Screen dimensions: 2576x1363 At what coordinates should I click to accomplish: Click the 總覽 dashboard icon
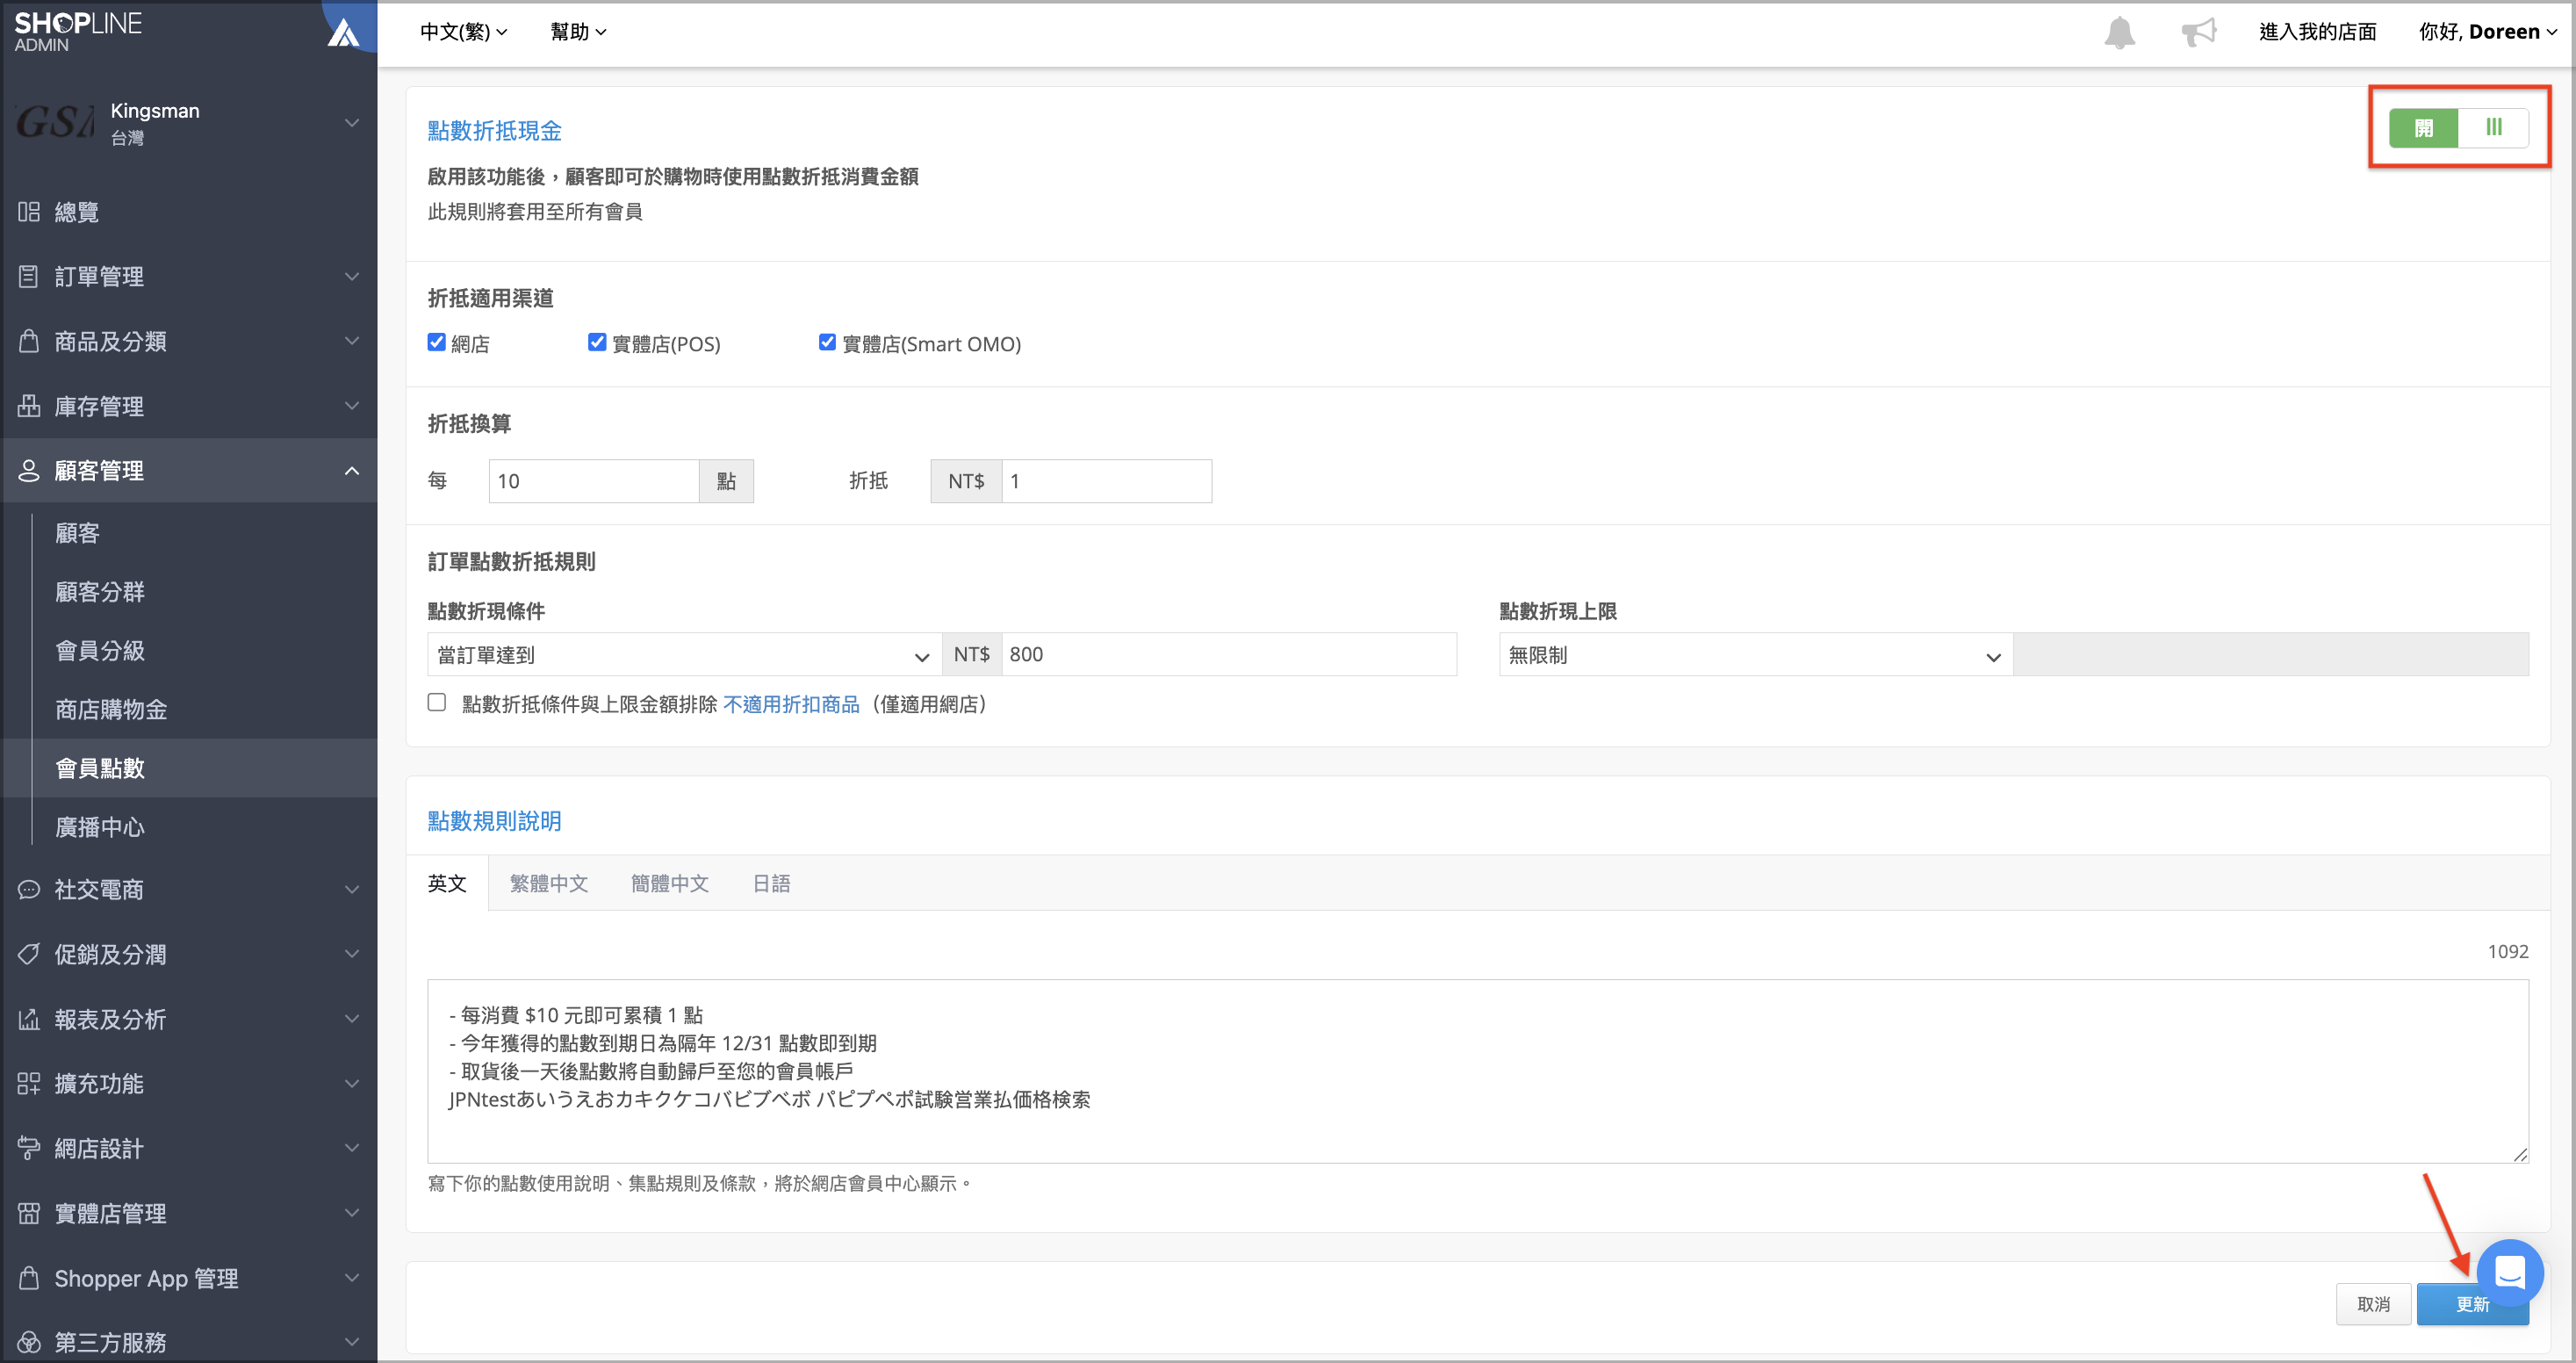point(29,212)
